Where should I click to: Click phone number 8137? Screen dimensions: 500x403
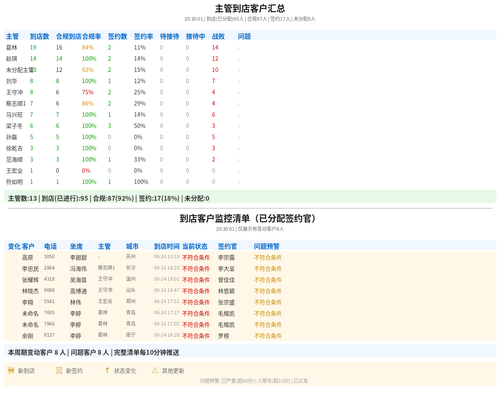point(49,335)
